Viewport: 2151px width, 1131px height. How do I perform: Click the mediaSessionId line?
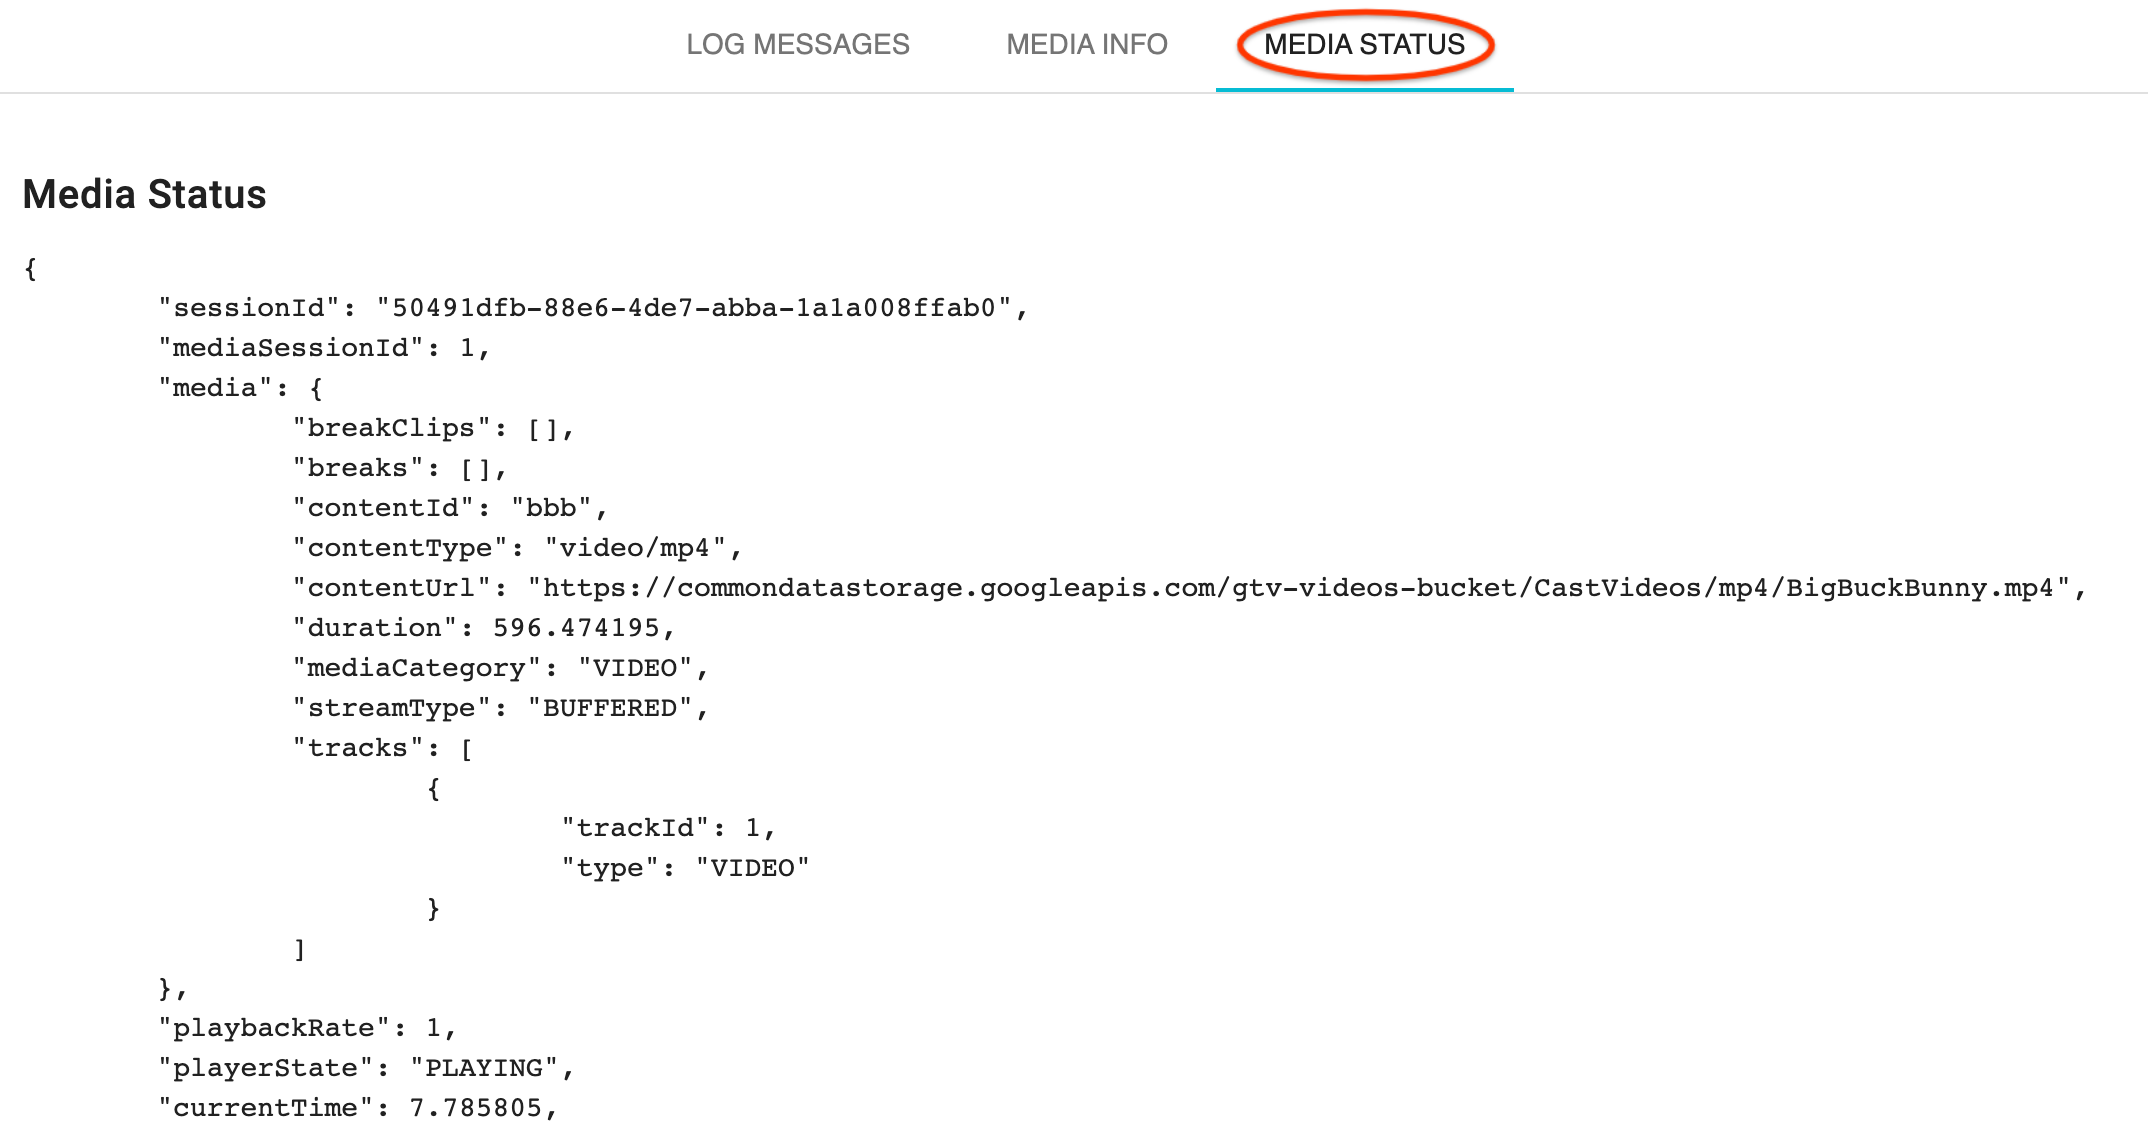(x=323, y=348)
